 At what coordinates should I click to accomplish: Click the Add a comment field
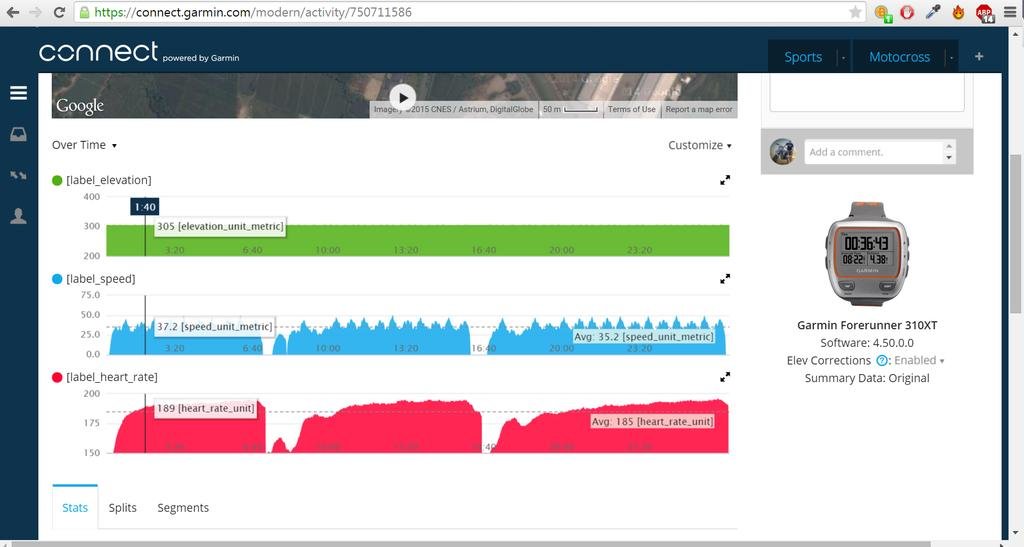point(874,152)
